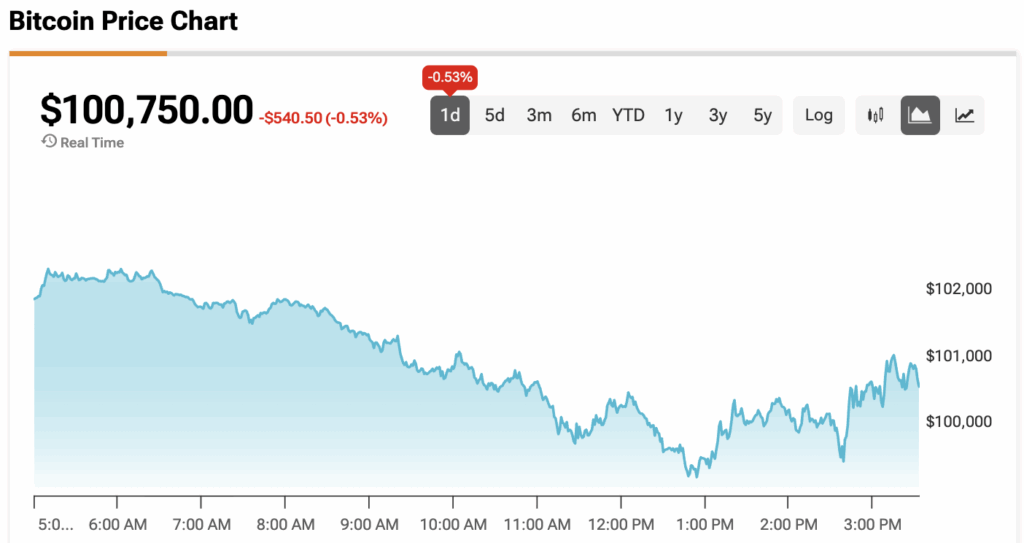Image resolution: width=1024 pixels, height=543 pixels.
Task: Switch chart to 3m range
Action: pos(539,115)
